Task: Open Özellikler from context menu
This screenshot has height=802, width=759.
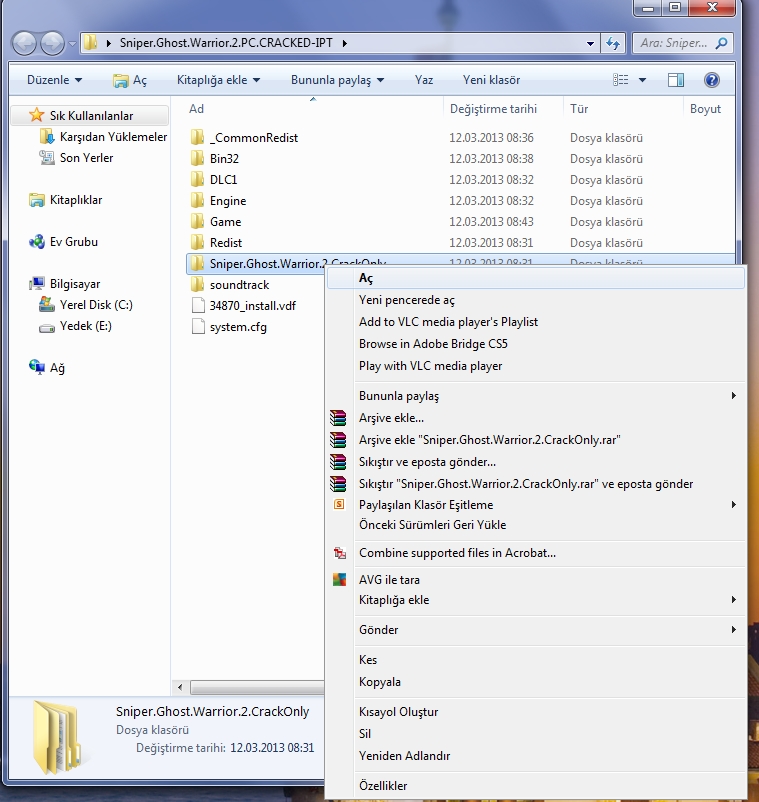Action: point(535,786)
